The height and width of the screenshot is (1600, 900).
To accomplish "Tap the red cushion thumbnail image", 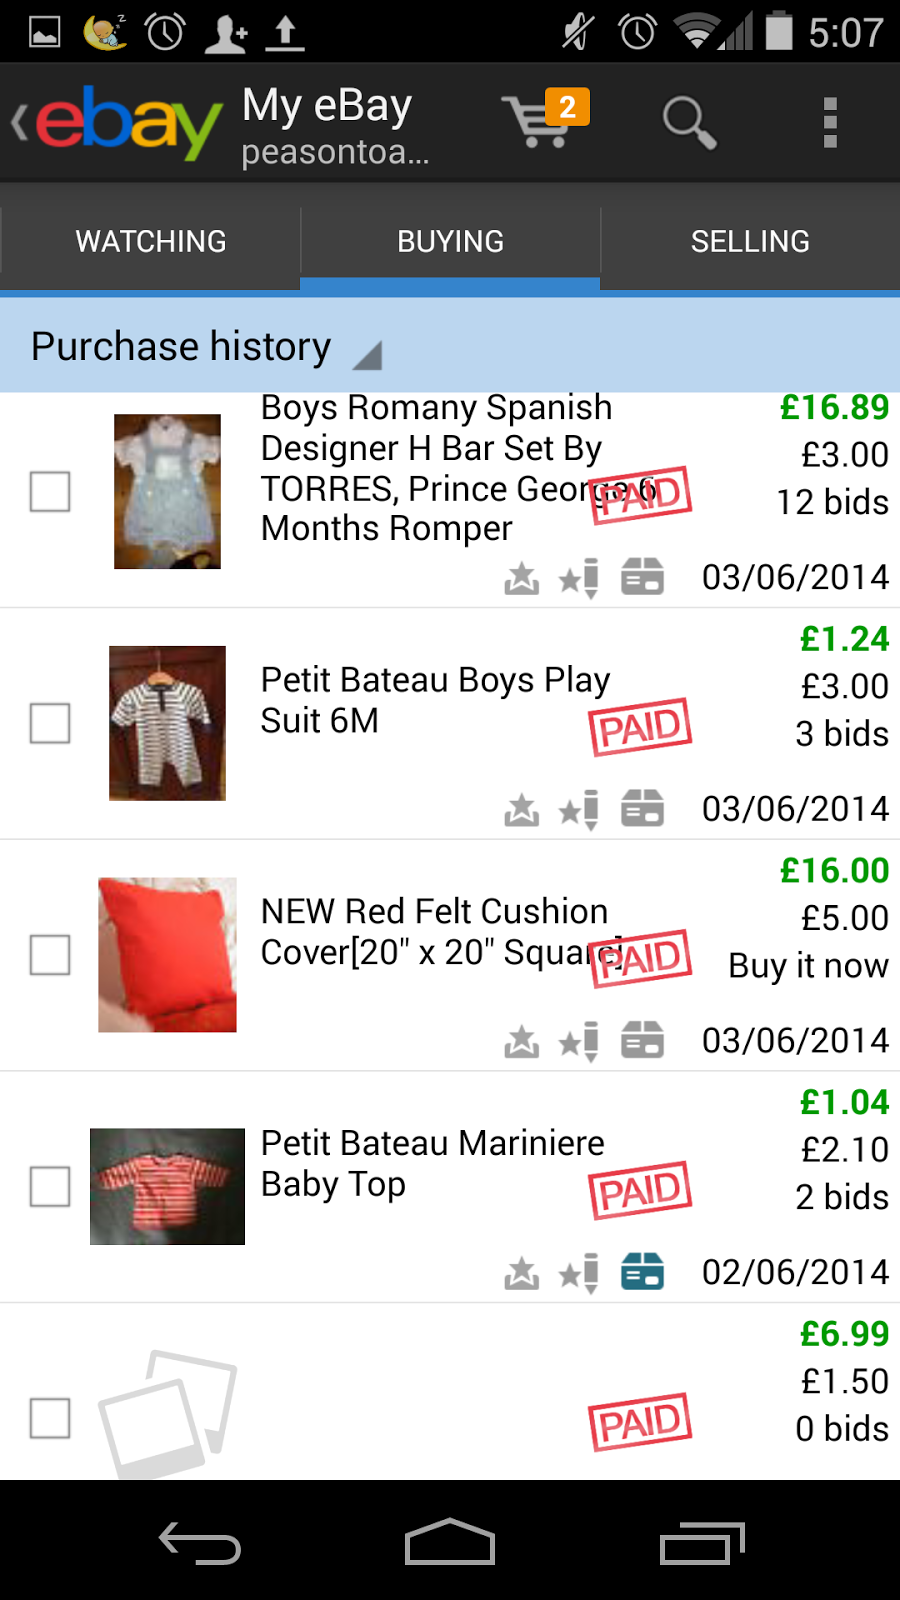I will pyautogui.click(x=167, y=955).
